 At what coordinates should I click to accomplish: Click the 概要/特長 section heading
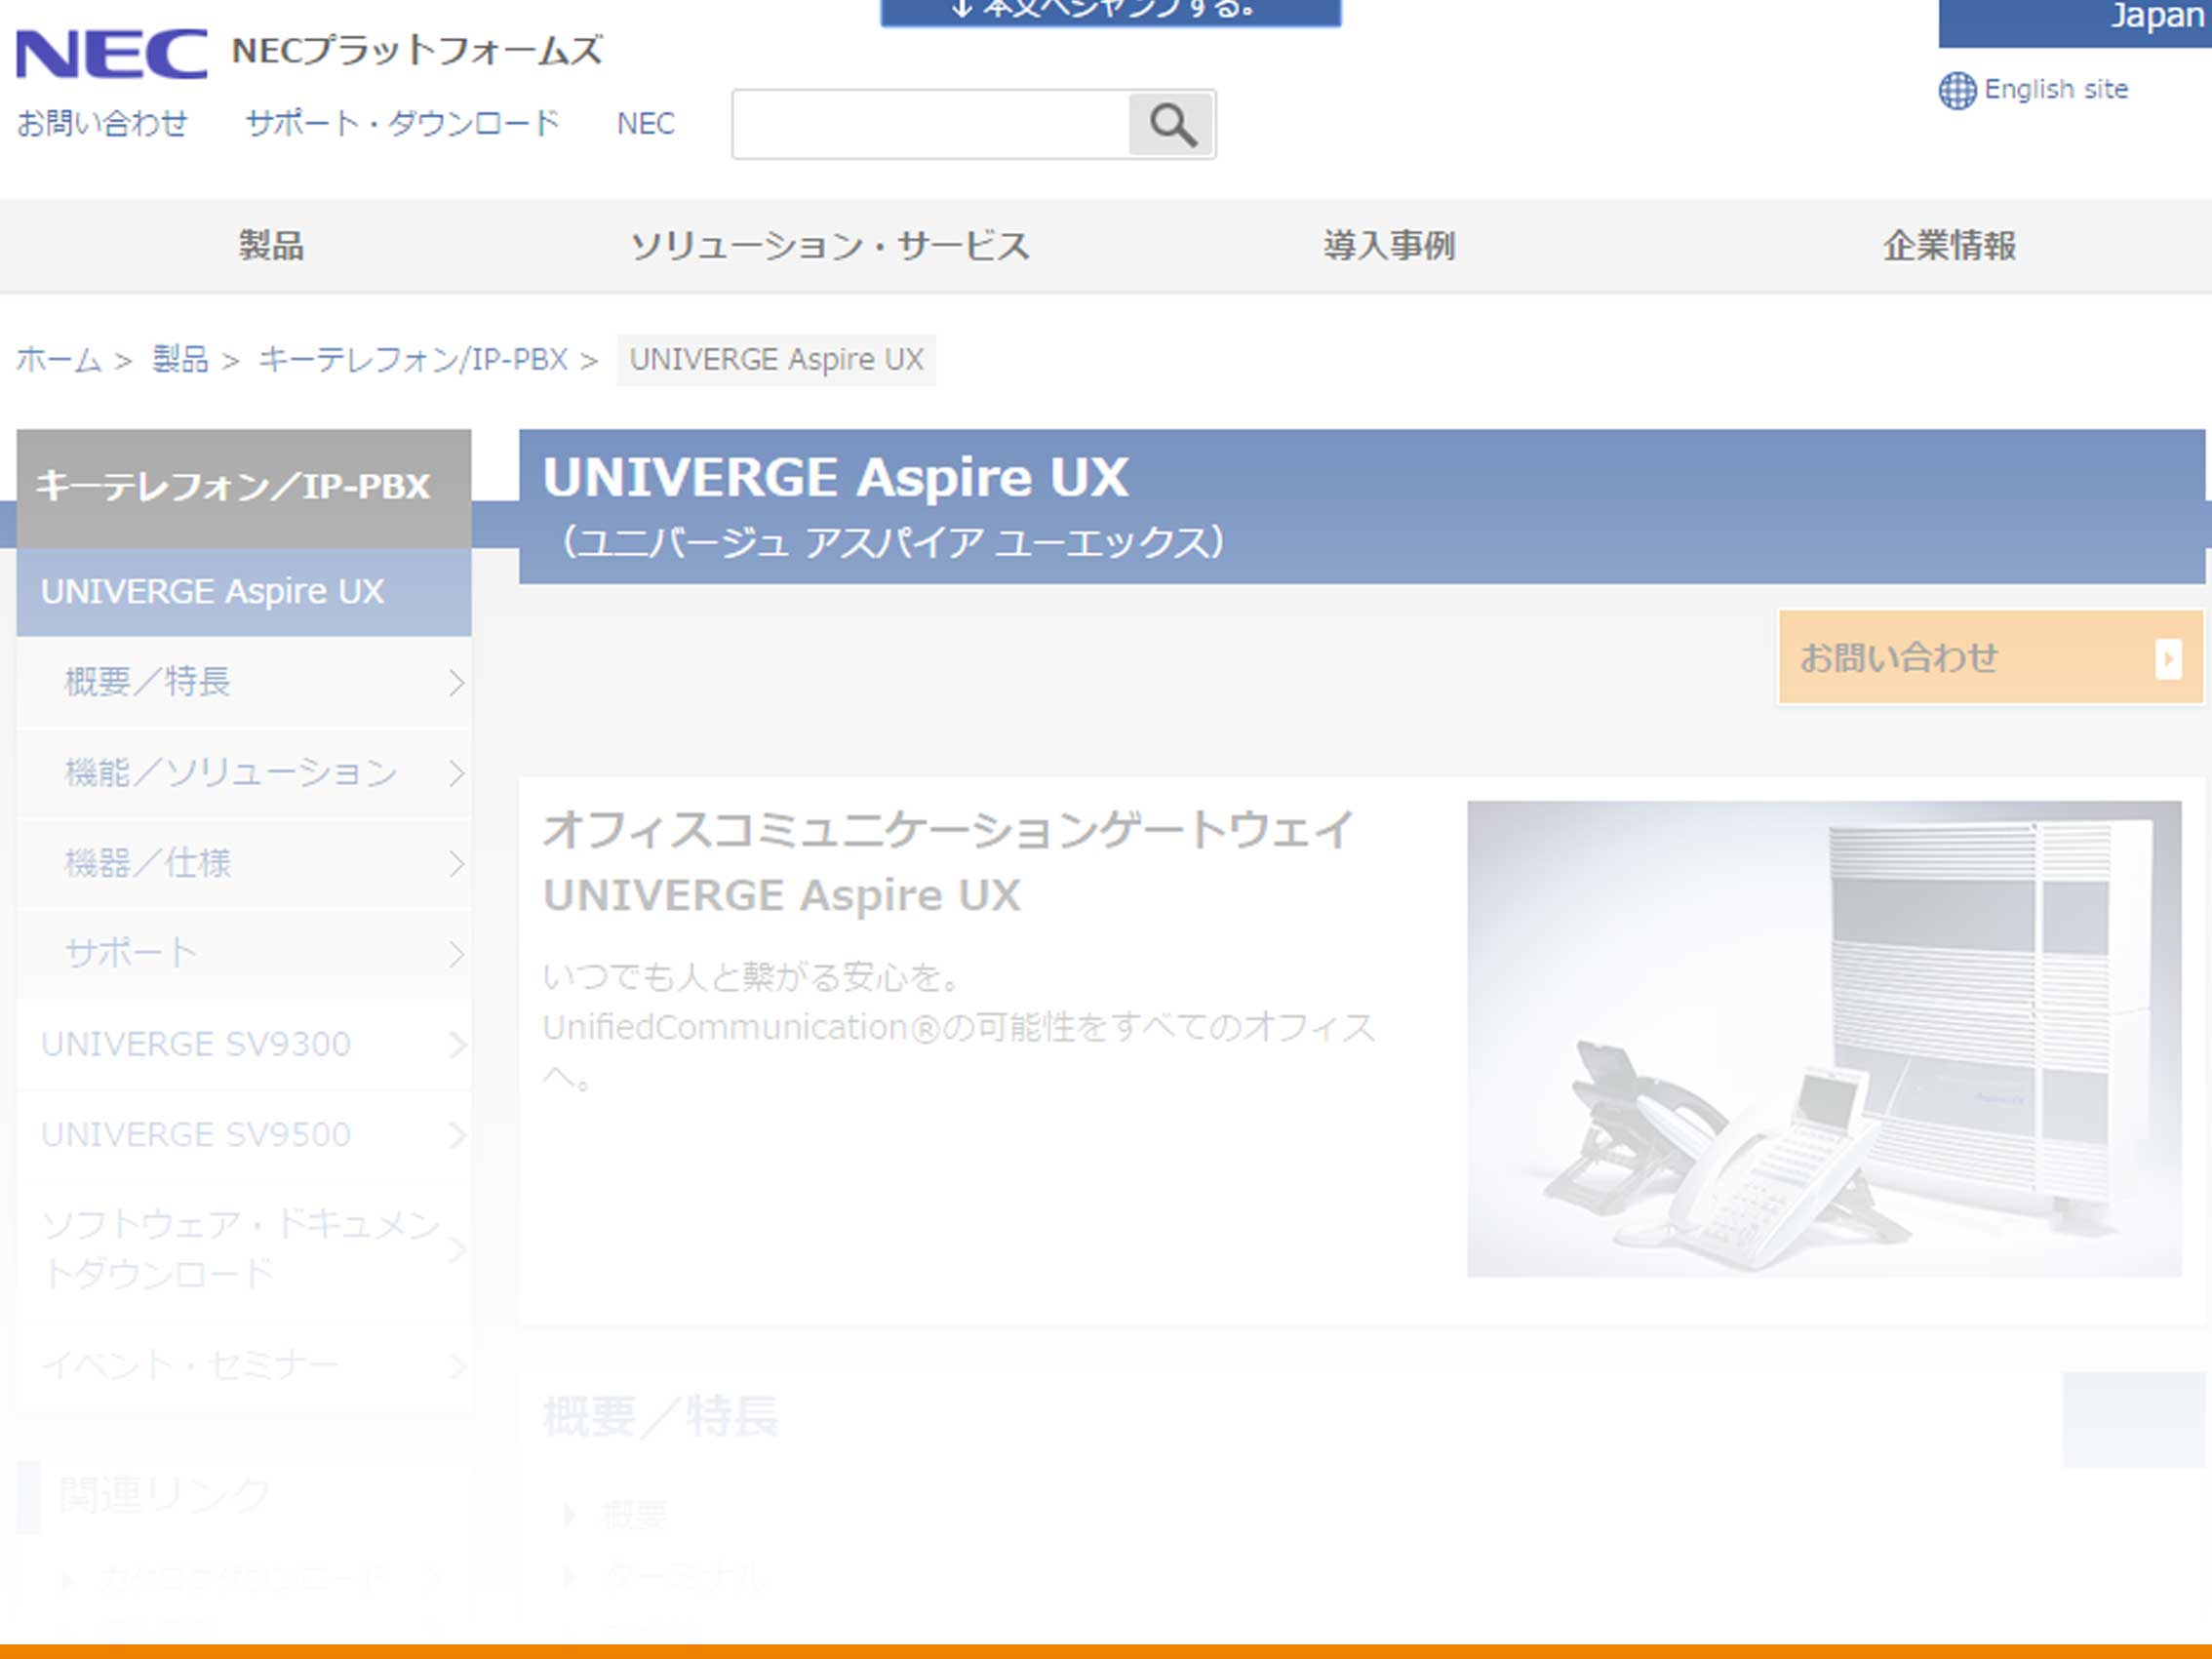coord(660,1417)
